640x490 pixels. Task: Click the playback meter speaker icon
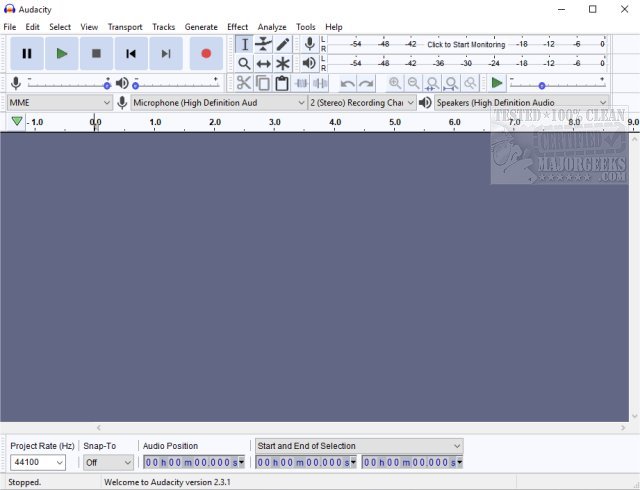309,63
